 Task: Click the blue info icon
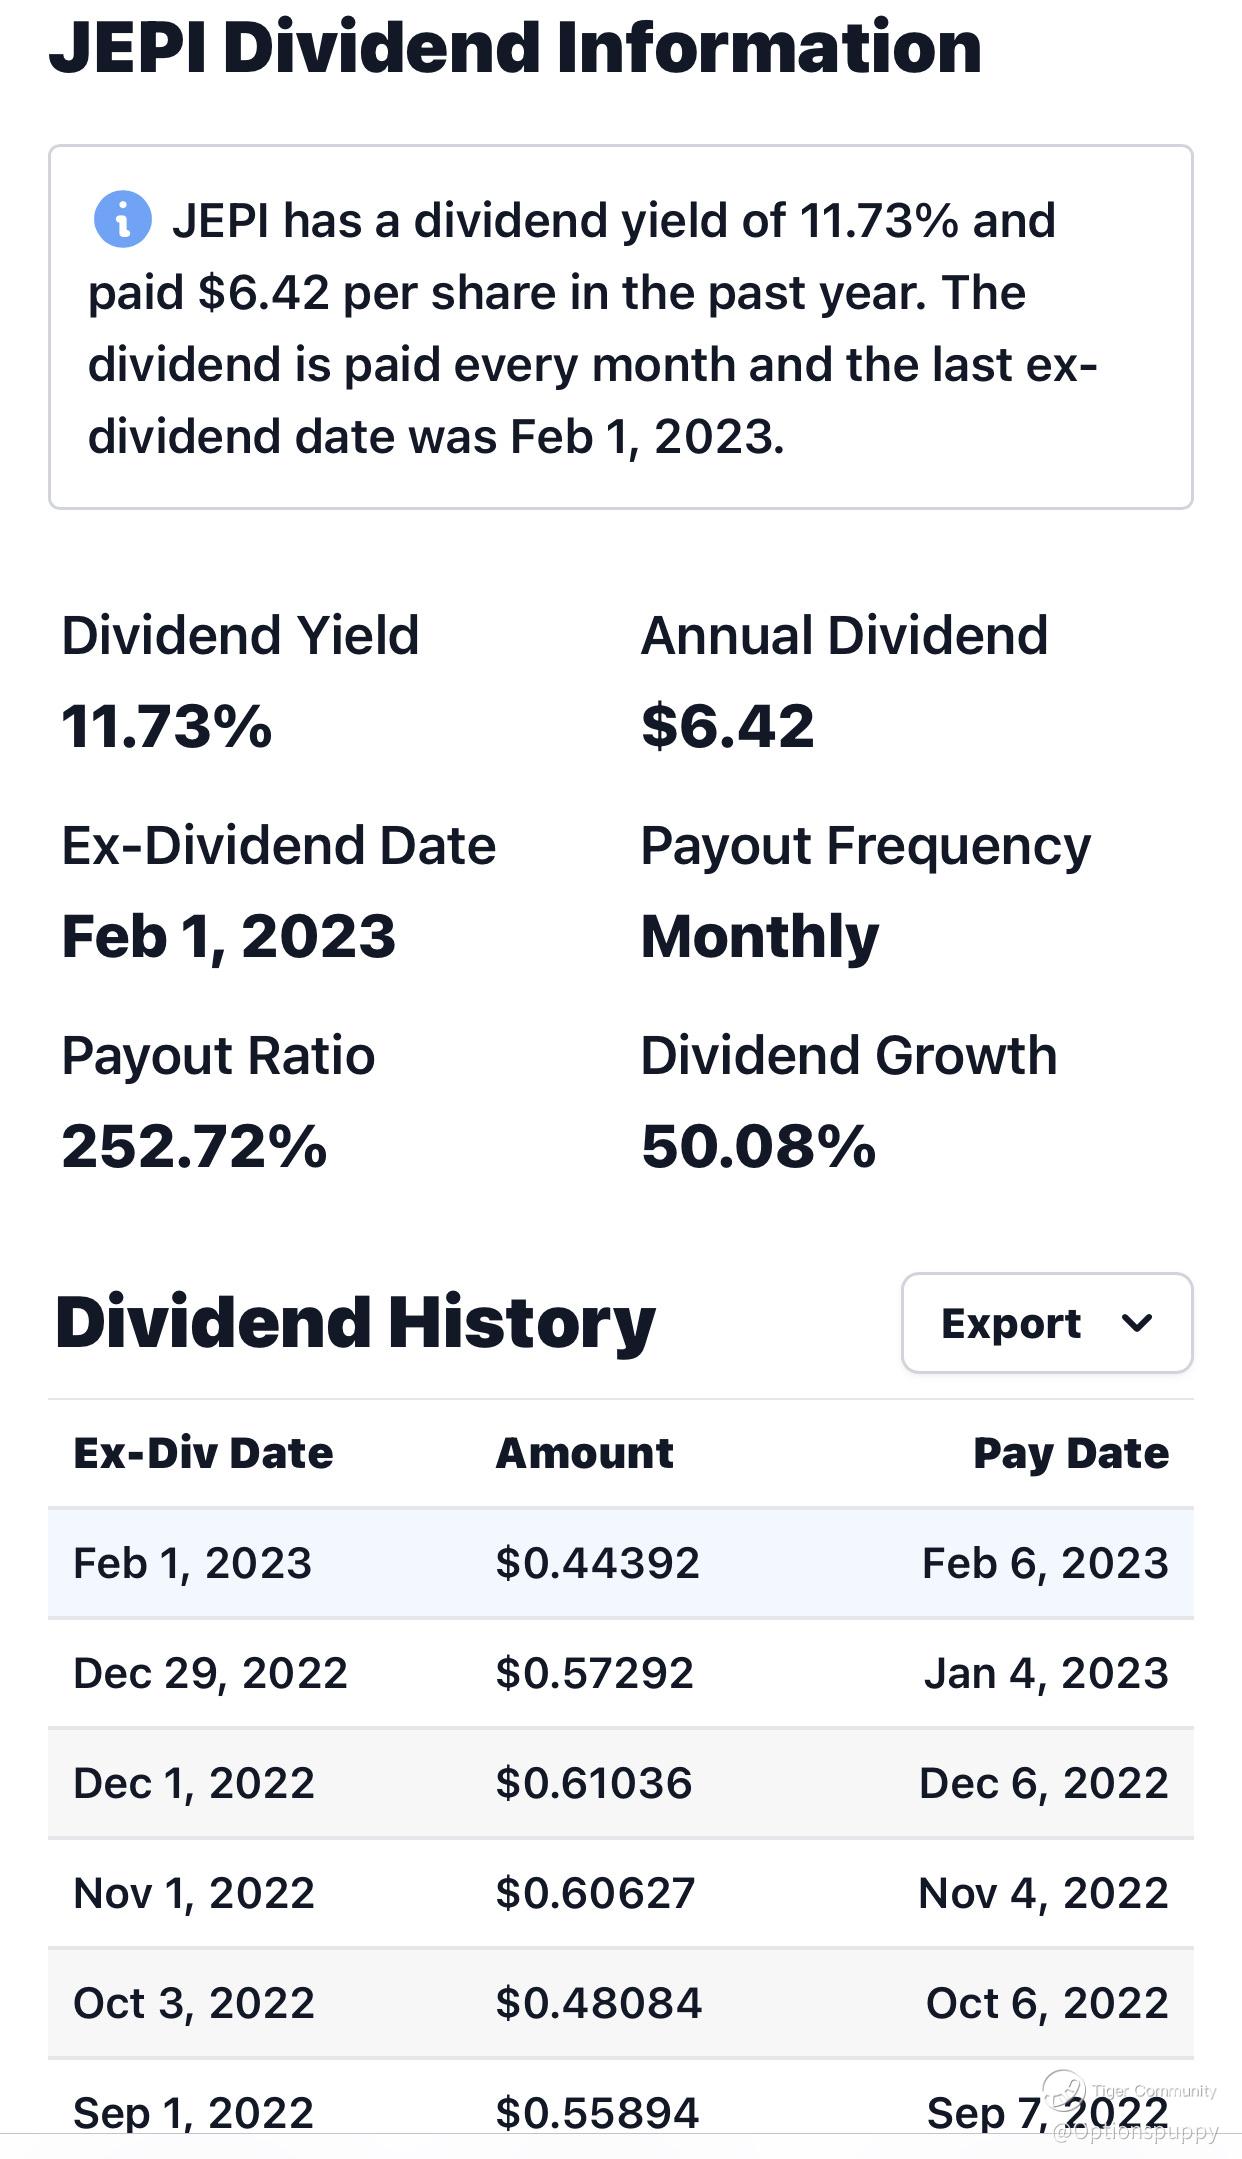click(x=122, y=219)
